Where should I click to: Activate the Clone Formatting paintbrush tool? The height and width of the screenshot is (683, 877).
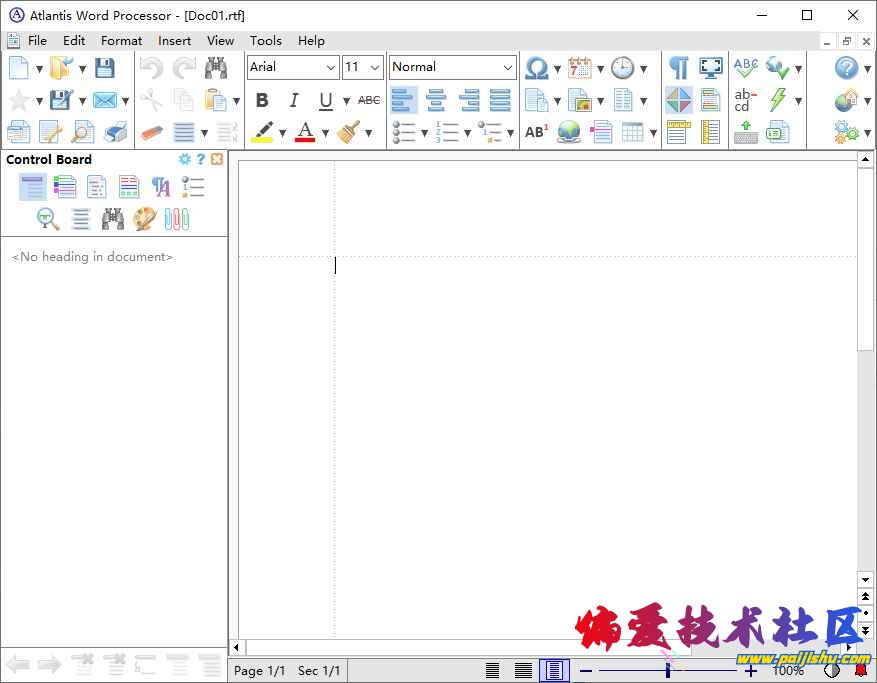pyautogui.click(x=348, y=131)
